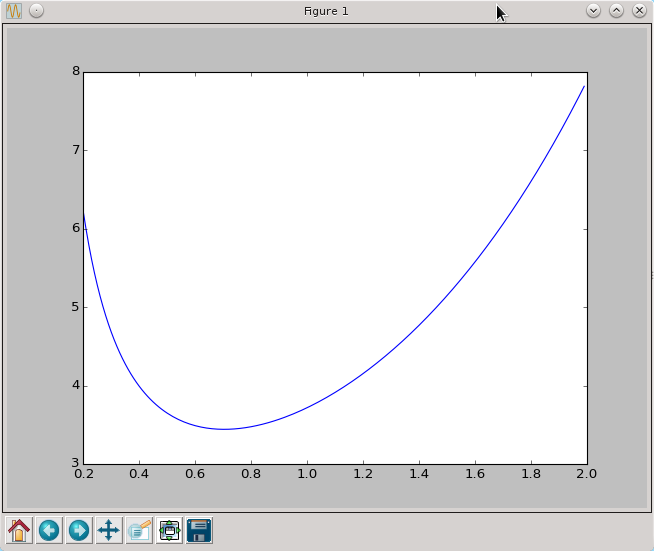This screenshot has height=551, width=654.
Task: Open the window menu icon in title bar
Action: point(15,11)
